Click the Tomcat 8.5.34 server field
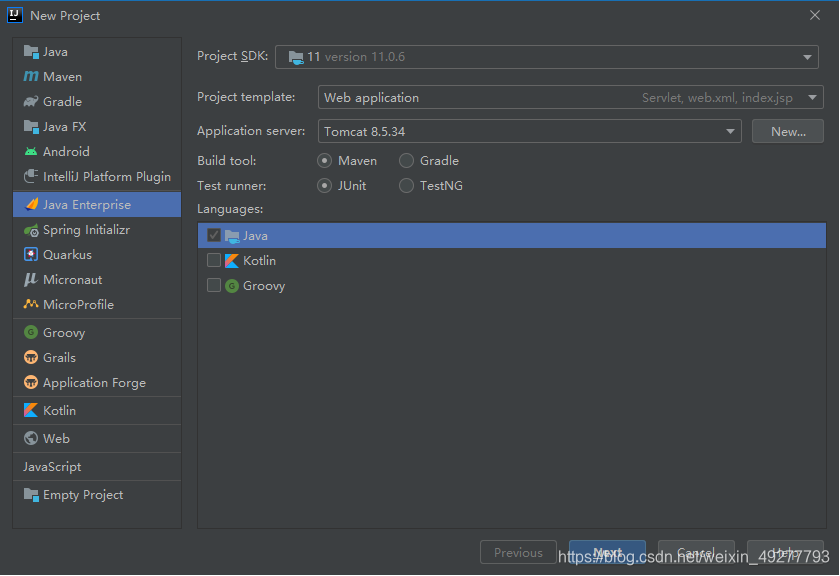This screenshot has height=576, width=840. 530,131
